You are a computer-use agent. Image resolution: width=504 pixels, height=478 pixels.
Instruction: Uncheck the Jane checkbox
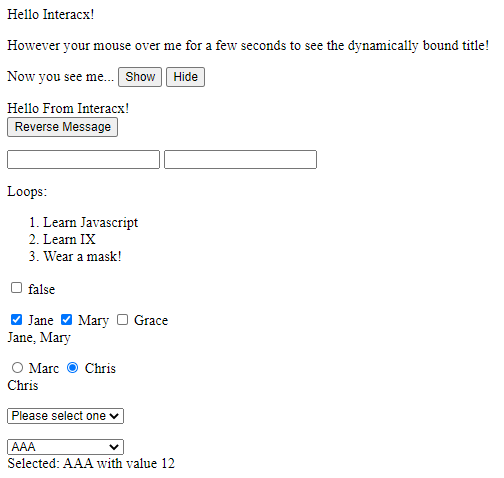16,319
